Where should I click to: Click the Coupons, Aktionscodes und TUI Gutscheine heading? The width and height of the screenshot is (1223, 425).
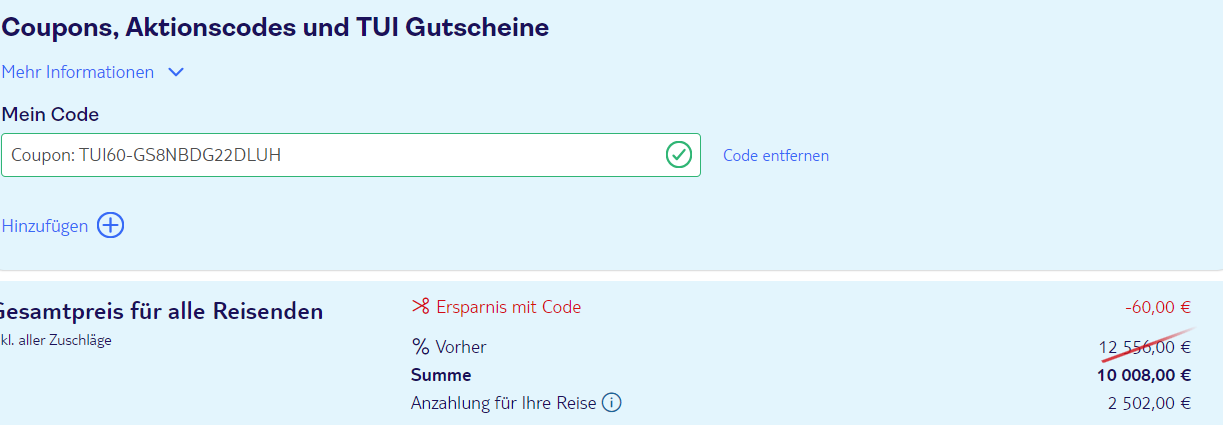coord(275,27)
